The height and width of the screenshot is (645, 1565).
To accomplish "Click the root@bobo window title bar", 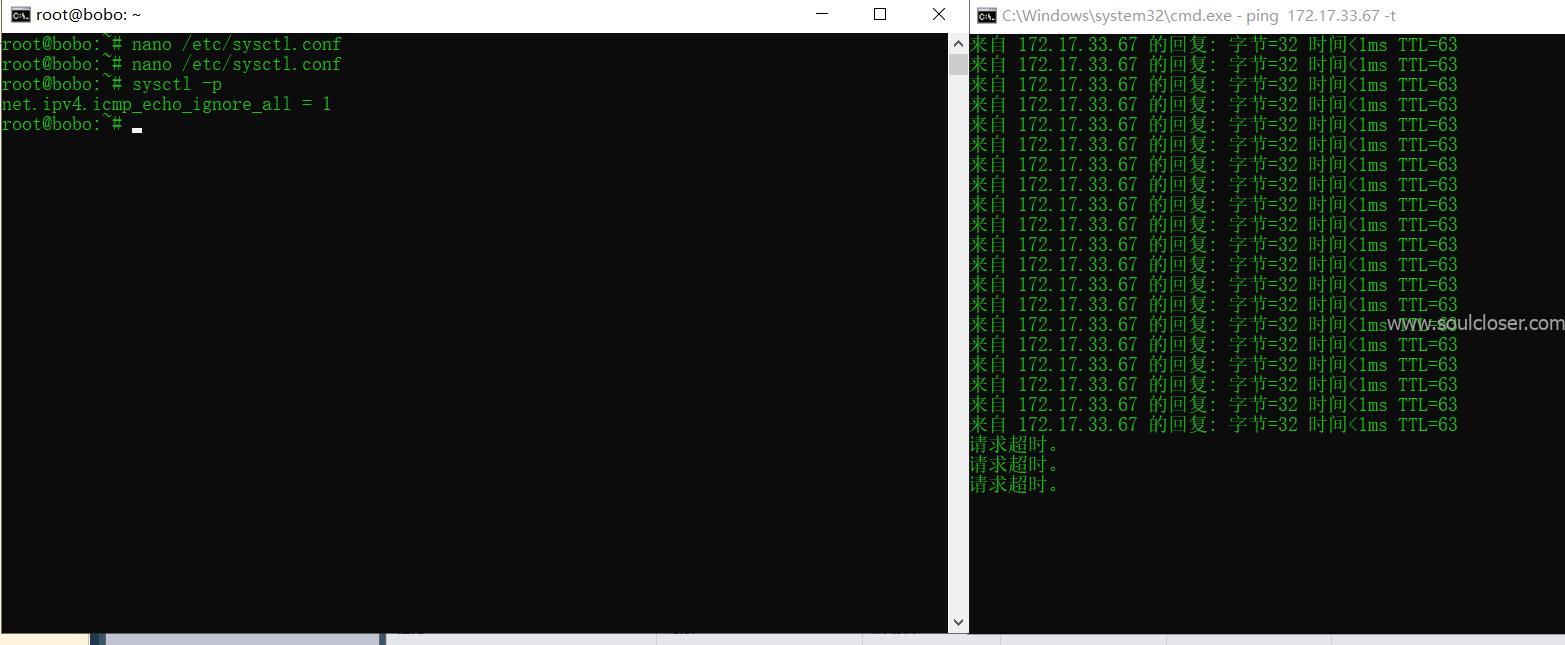I will 400,14.
